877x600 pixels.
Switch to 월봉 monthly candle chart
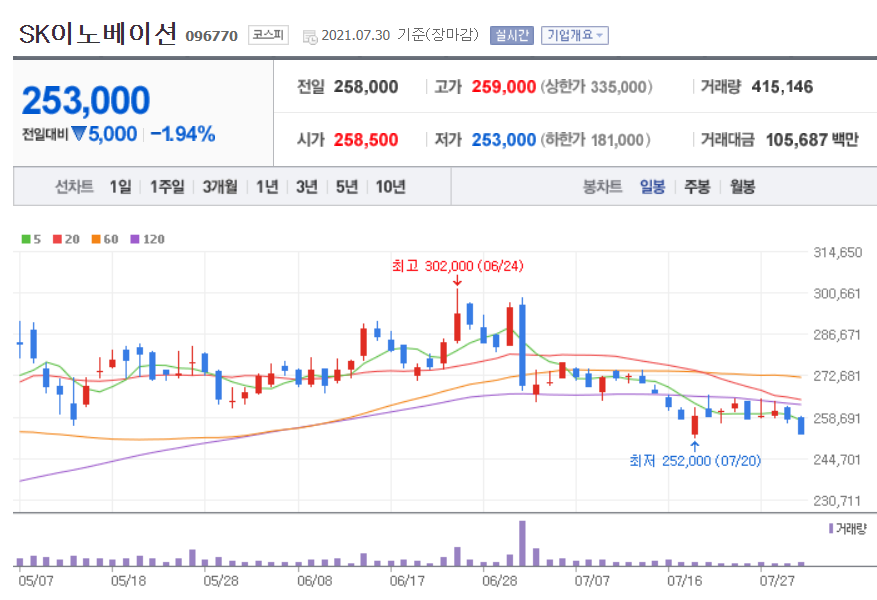pos(743,187)
